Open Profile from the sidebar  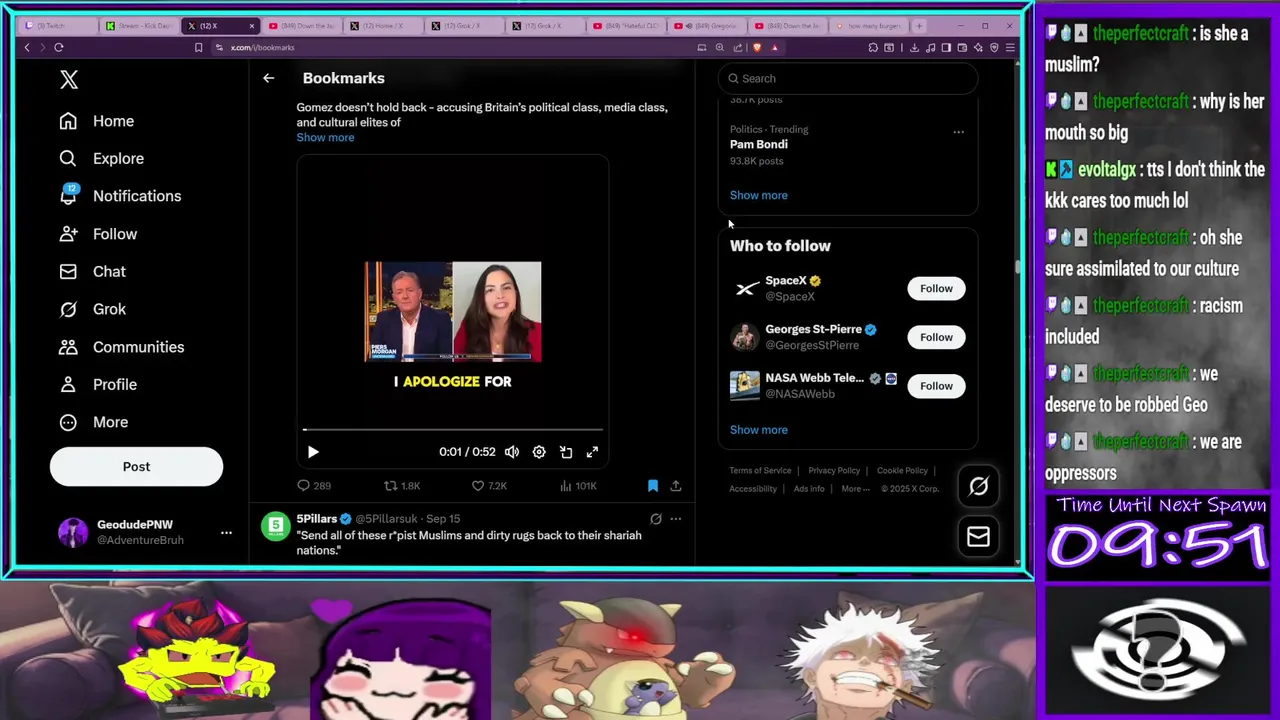(98, 384)
